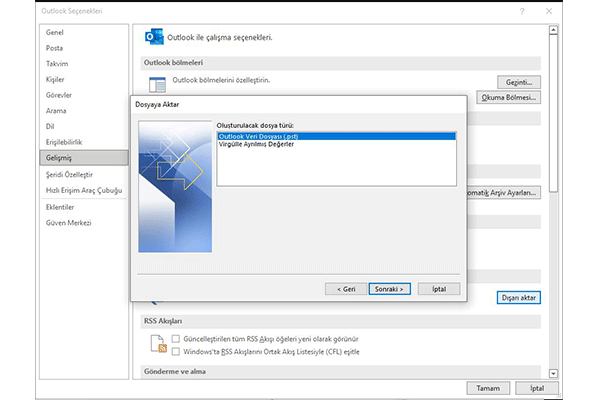This screenshot has height=400, width=600.
Task: Click the Outlook logo icon in header
Action: (154, 37)
